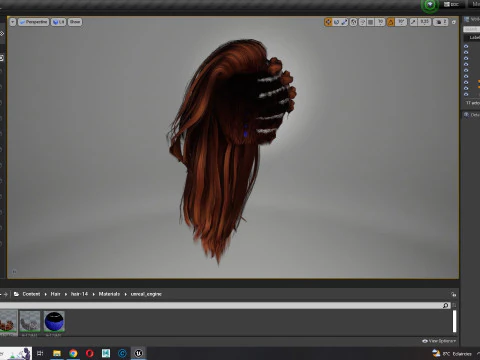Focus the World Outliner search field
Screen dimensions: 480x360
click(x=471, y=29)
